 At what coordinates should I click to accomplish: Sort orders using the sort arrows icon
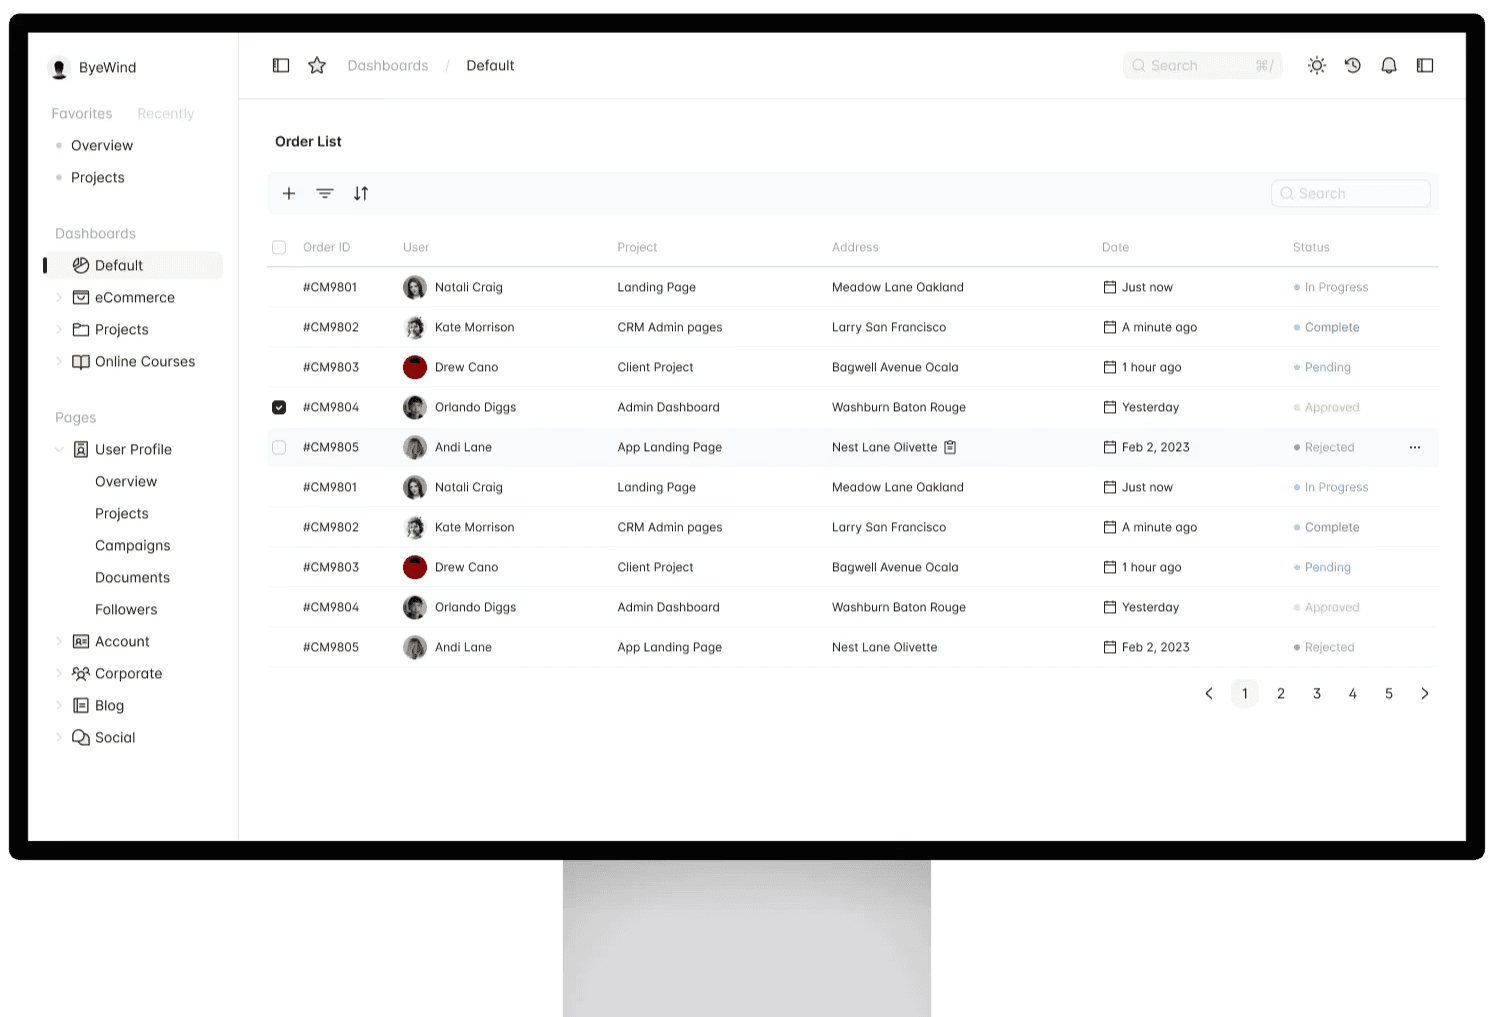pyautogui.click(x=361, y=193)
